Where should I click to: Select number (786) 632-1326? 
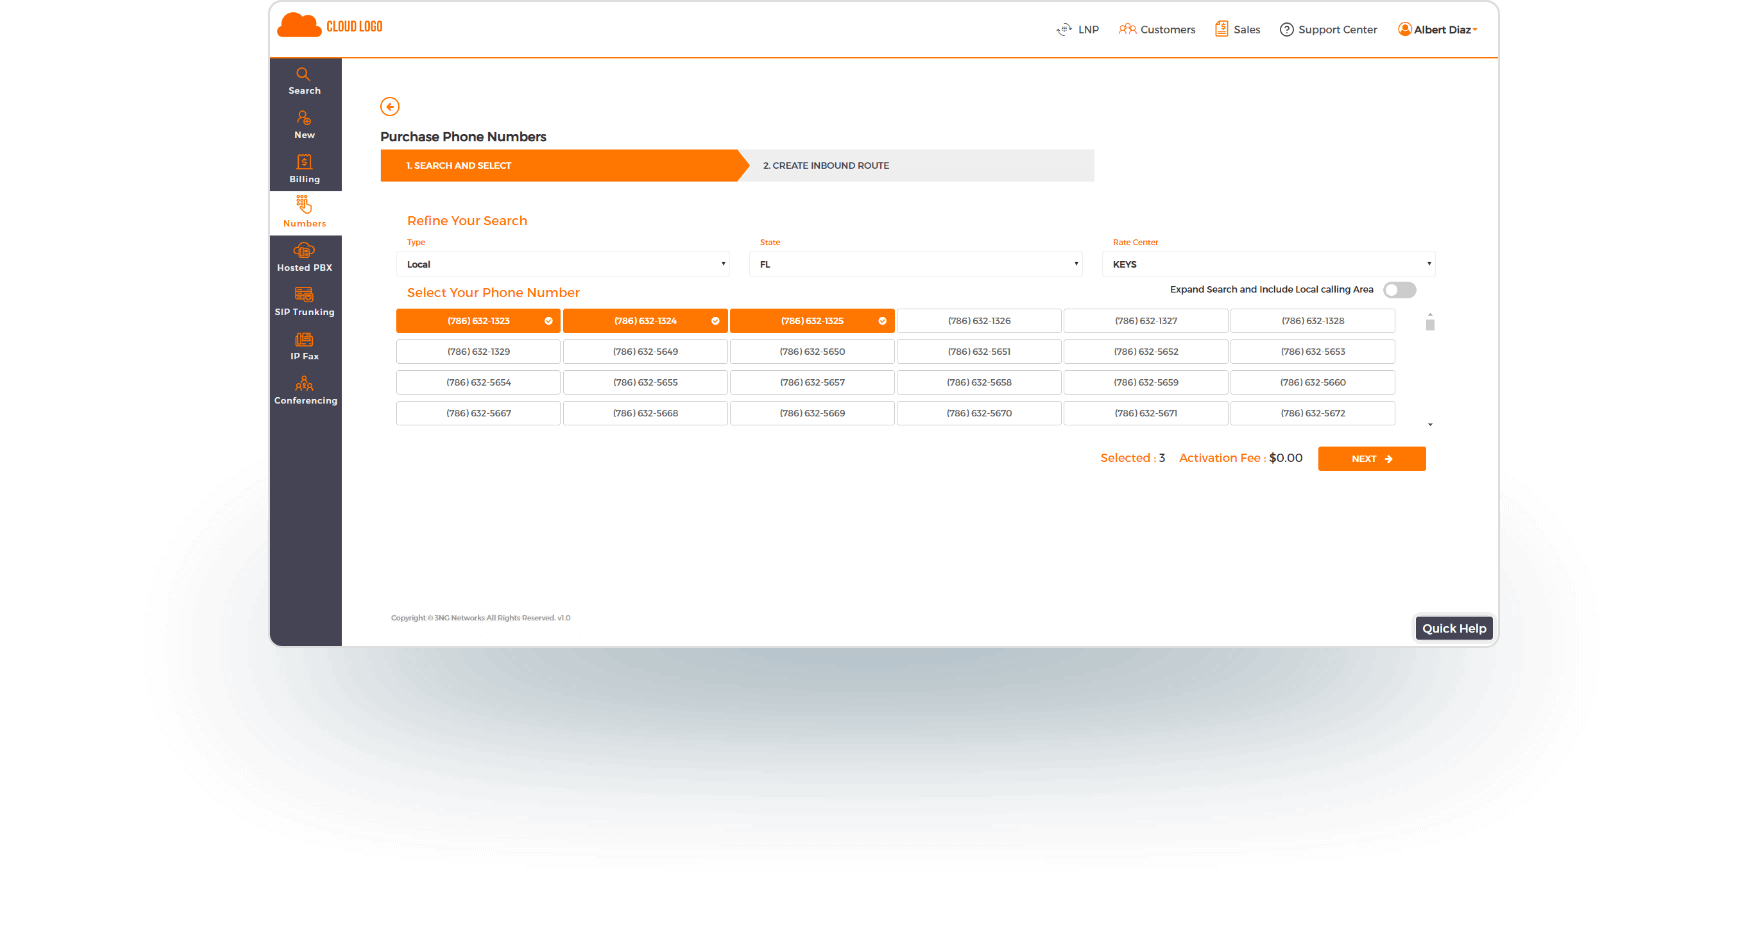click(x=979, y=321)
